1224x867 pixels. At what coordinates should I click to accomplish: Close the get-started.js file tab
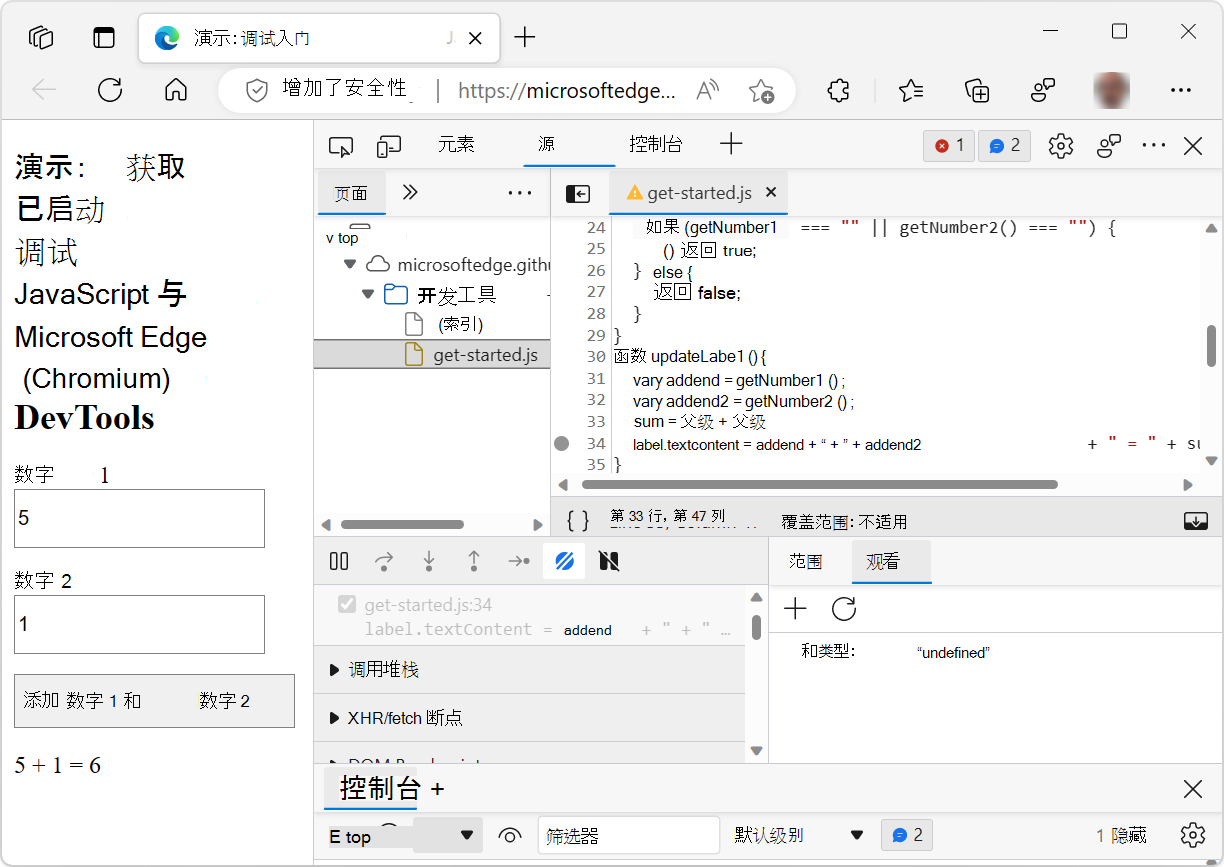tap(771, 192)
